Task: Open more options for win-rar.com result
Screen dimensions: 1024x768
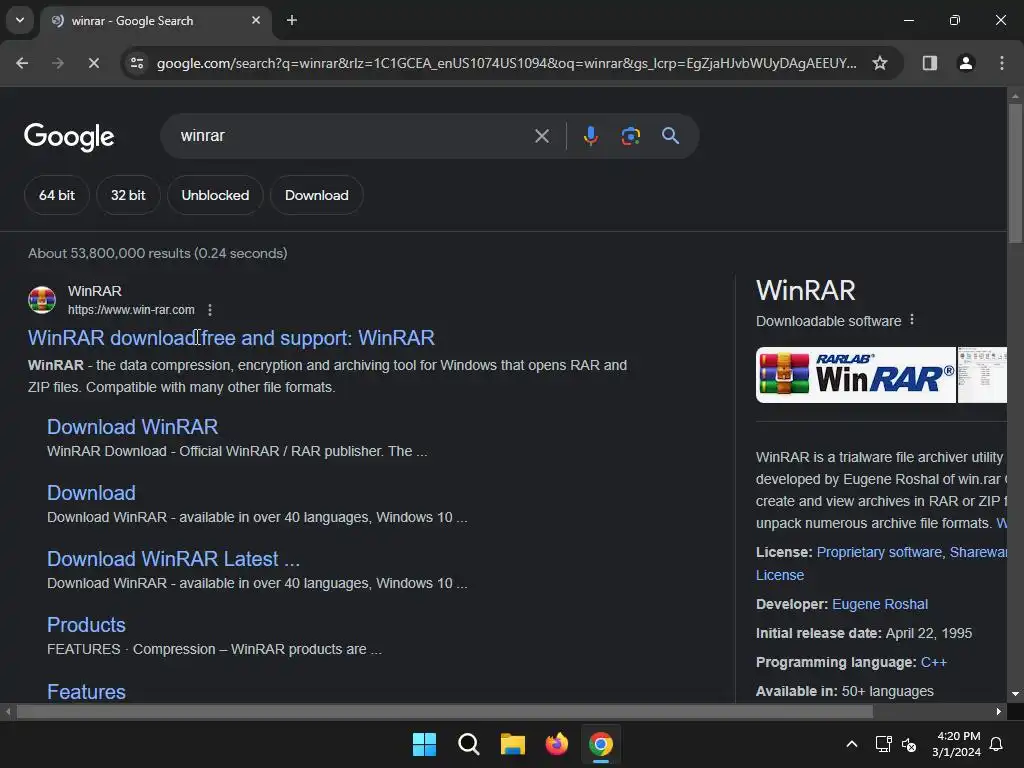Action: pyautogui.click(x=210, y=310)
